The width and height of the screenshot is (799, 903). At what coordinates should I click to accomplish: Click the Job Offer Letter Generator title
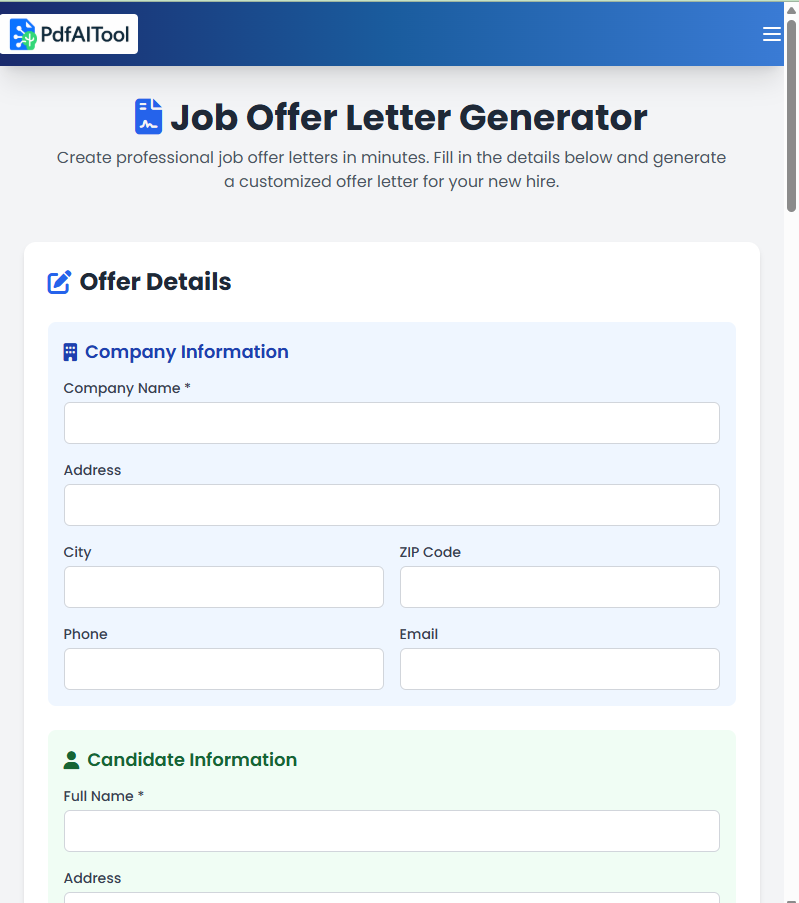pyautogui.click(x=409, y=117)
